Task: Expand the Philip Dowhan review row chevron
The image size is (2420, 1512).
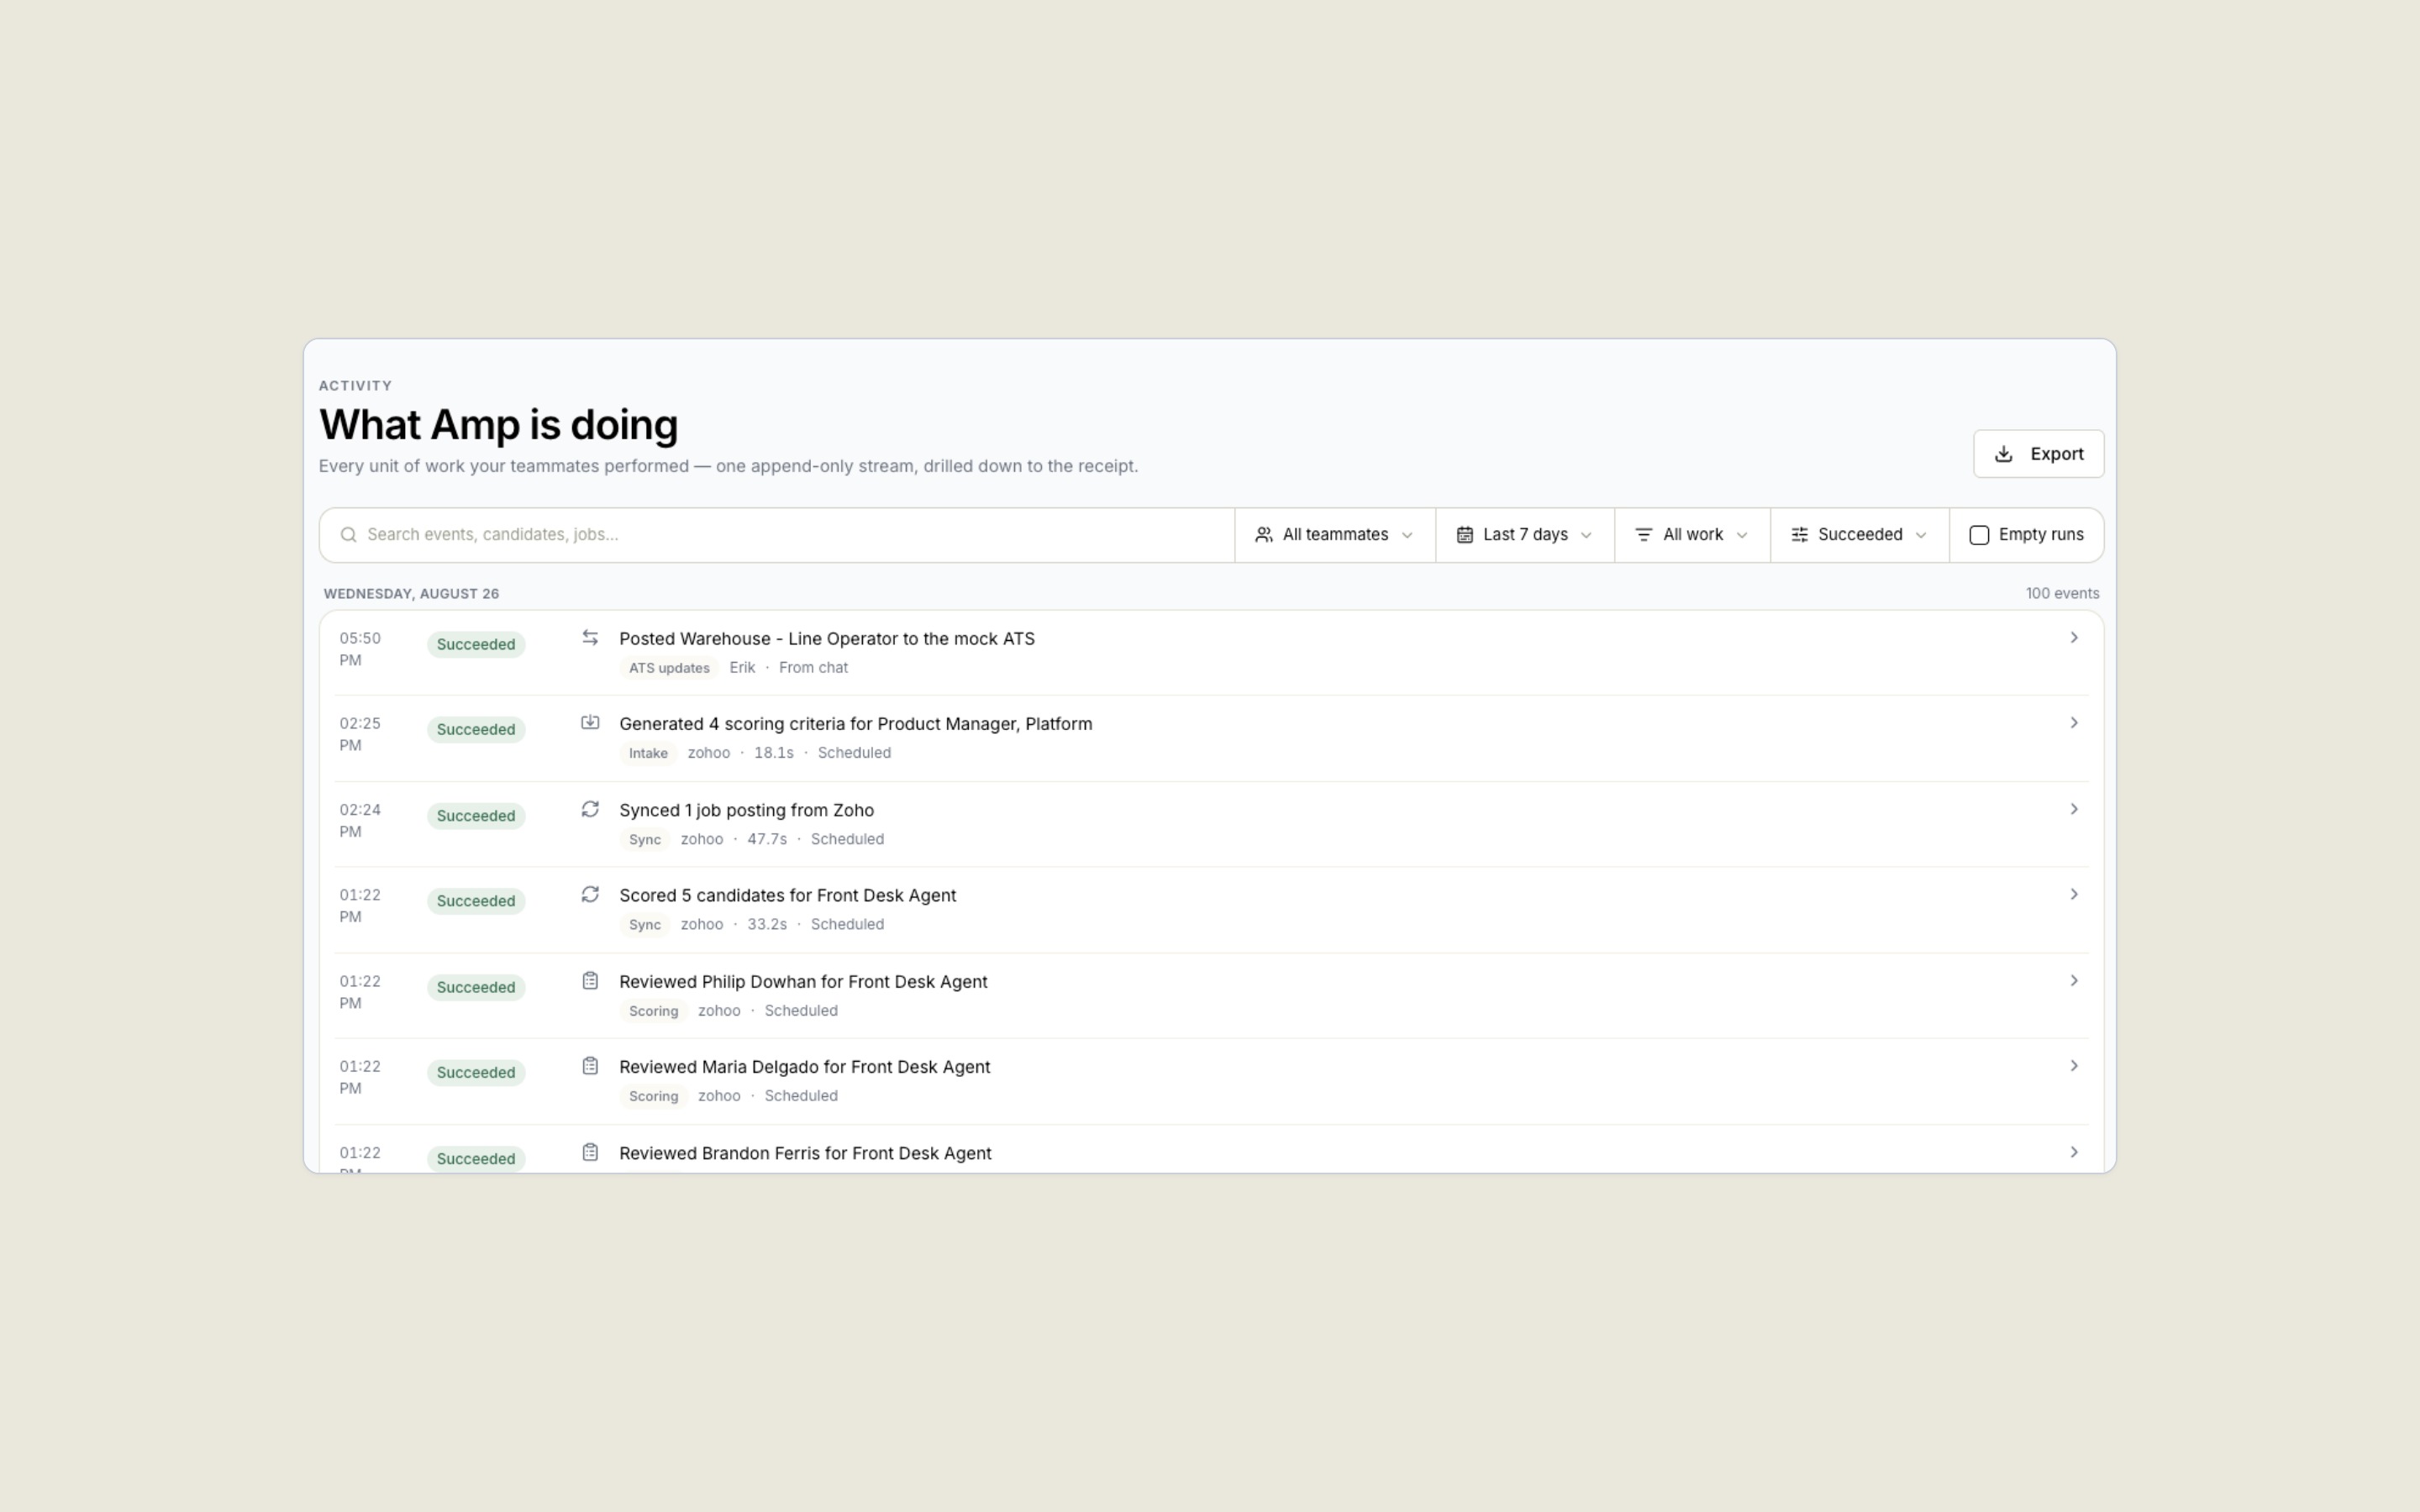Action: tap(2074, 980)
